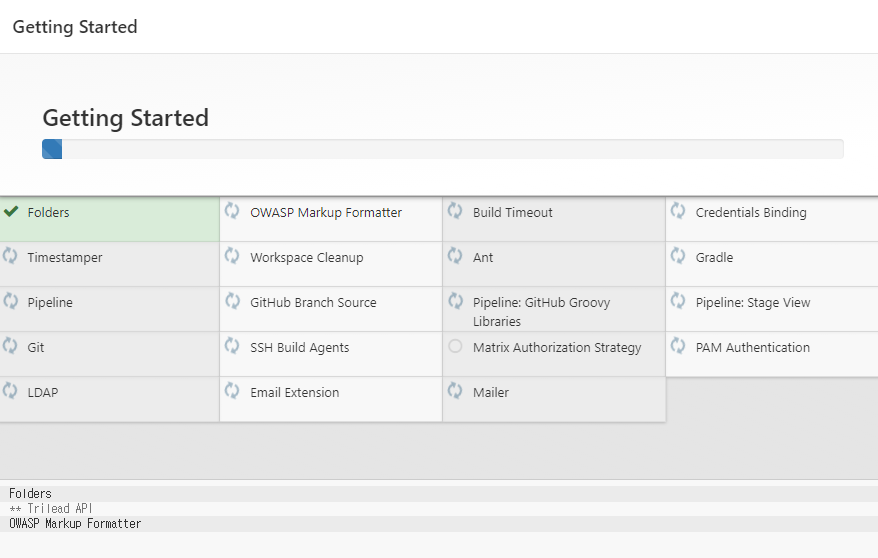Click the spinner icon beside Email Extension
878x558 pixels.
click(x=232, y=391)
